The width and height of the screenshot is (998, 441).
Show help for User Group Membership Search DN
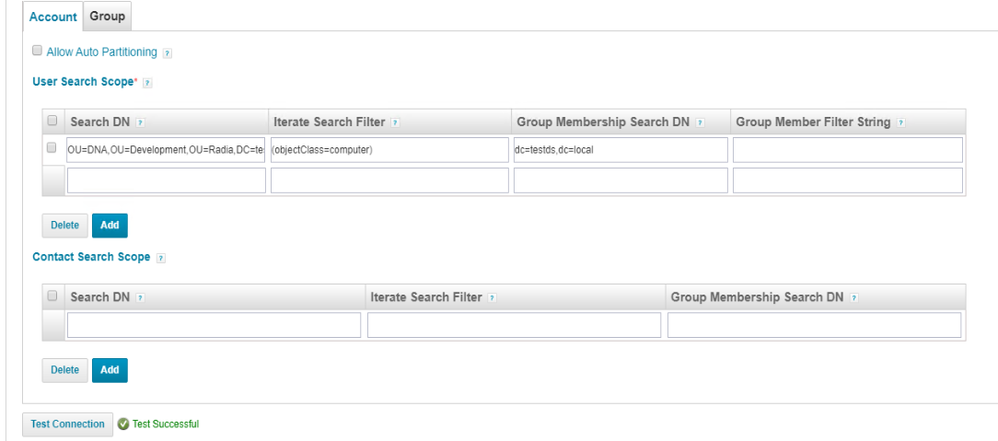pos(699,122)
